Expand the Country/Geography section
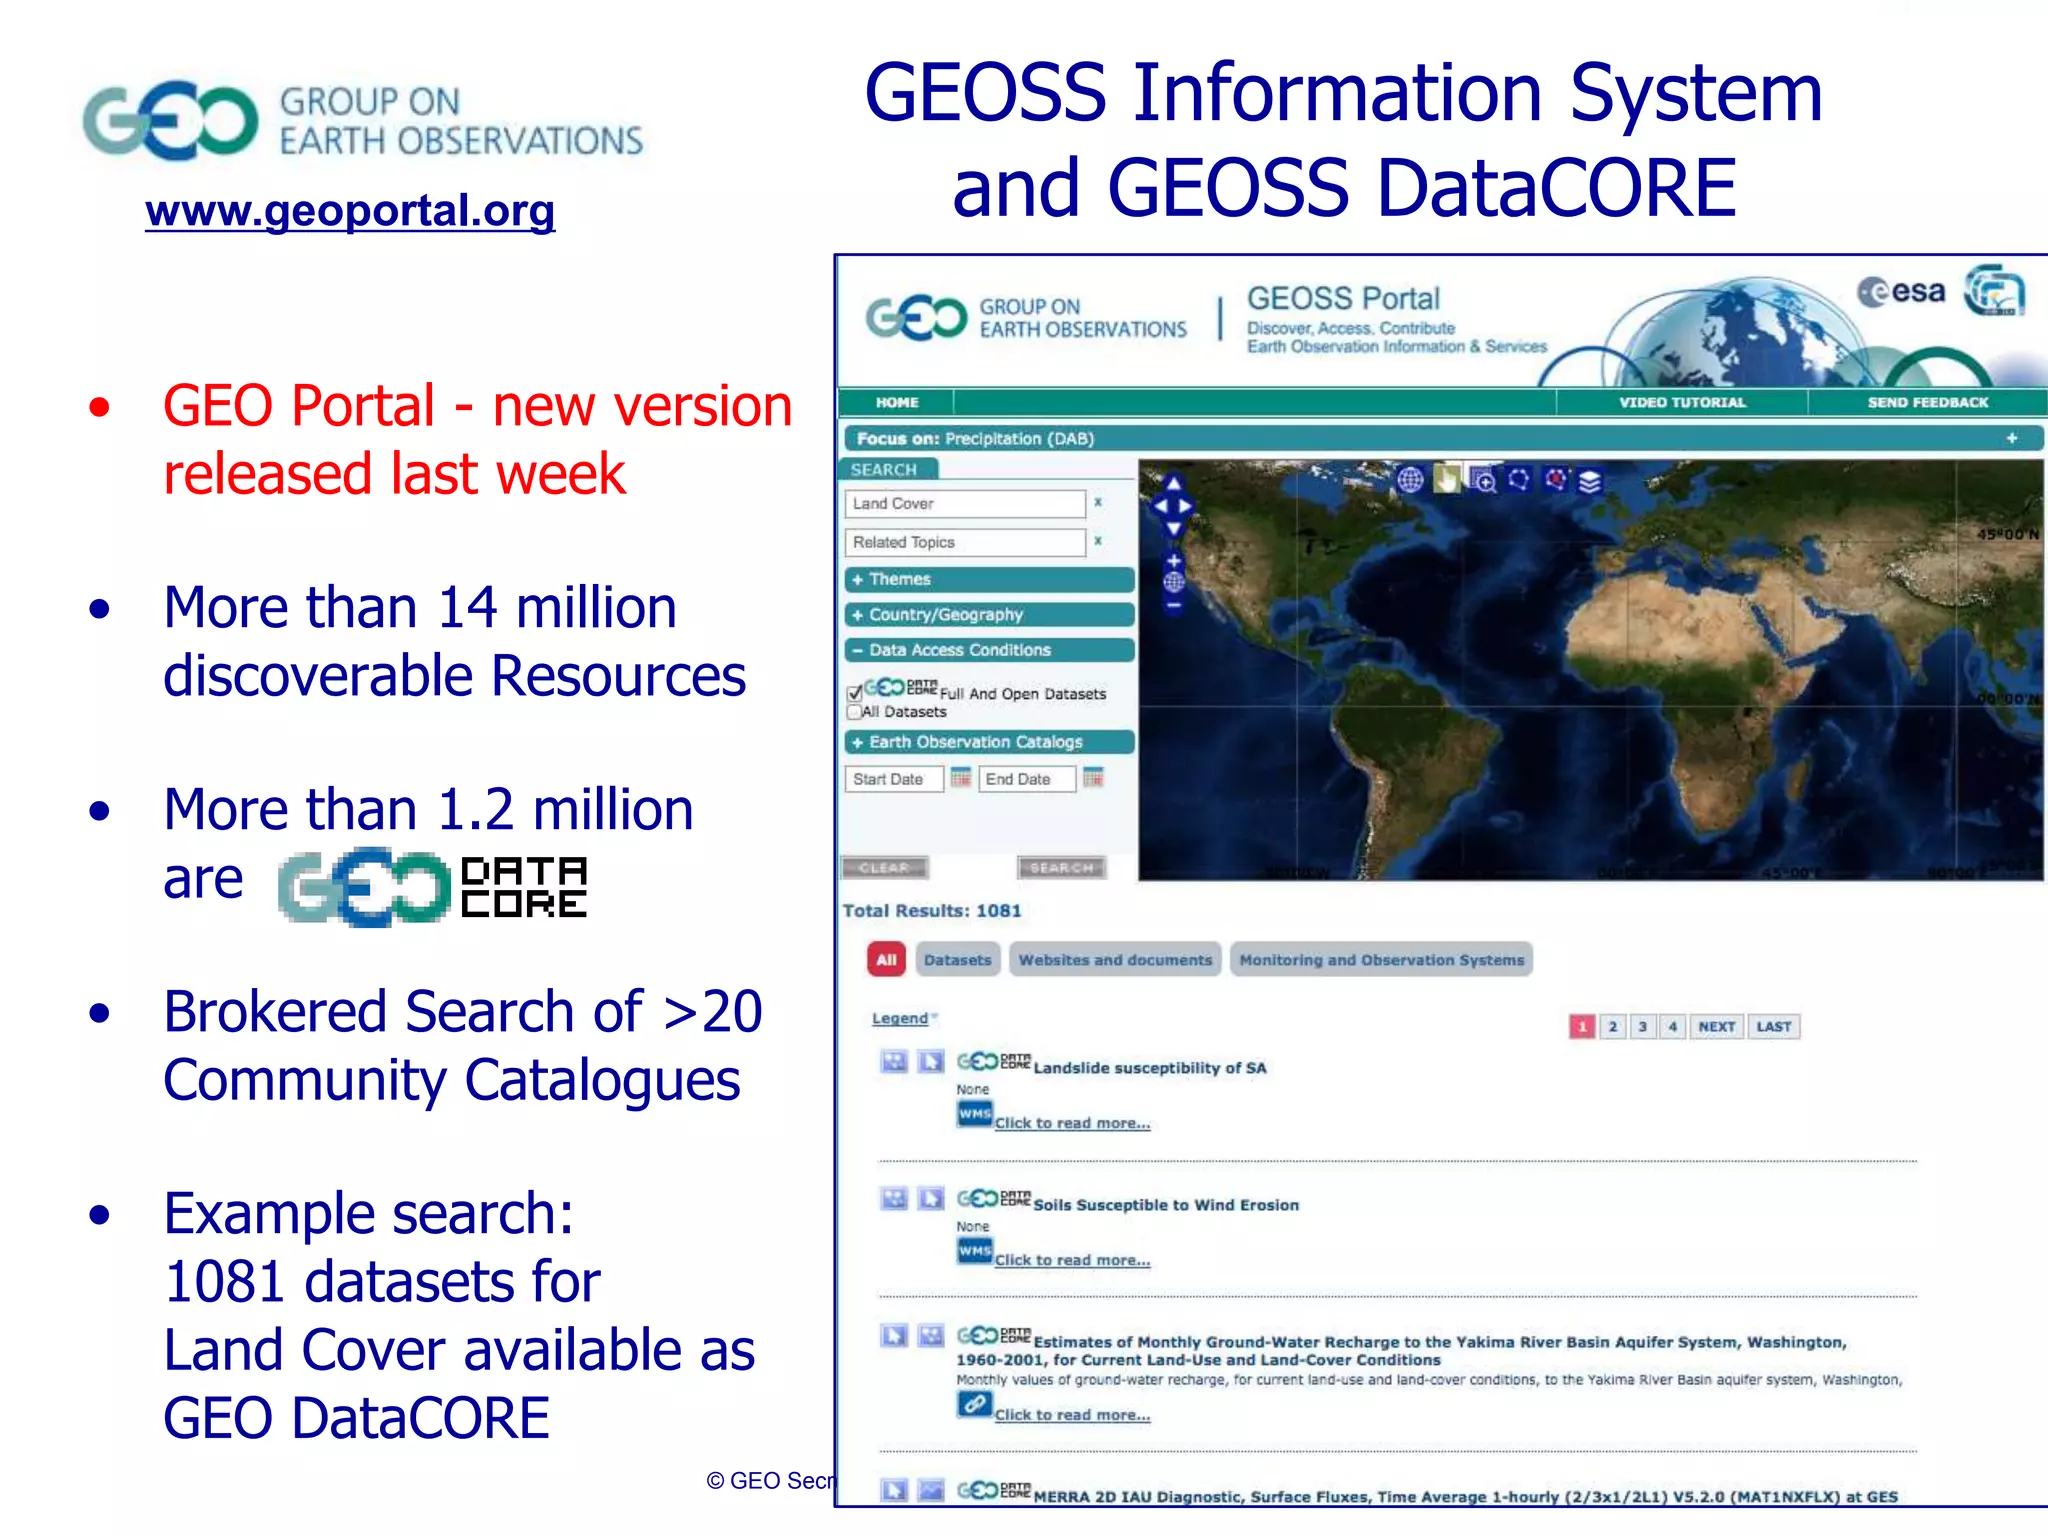The width and height of the screenshot is (2048, 1536). click(990, 615)
